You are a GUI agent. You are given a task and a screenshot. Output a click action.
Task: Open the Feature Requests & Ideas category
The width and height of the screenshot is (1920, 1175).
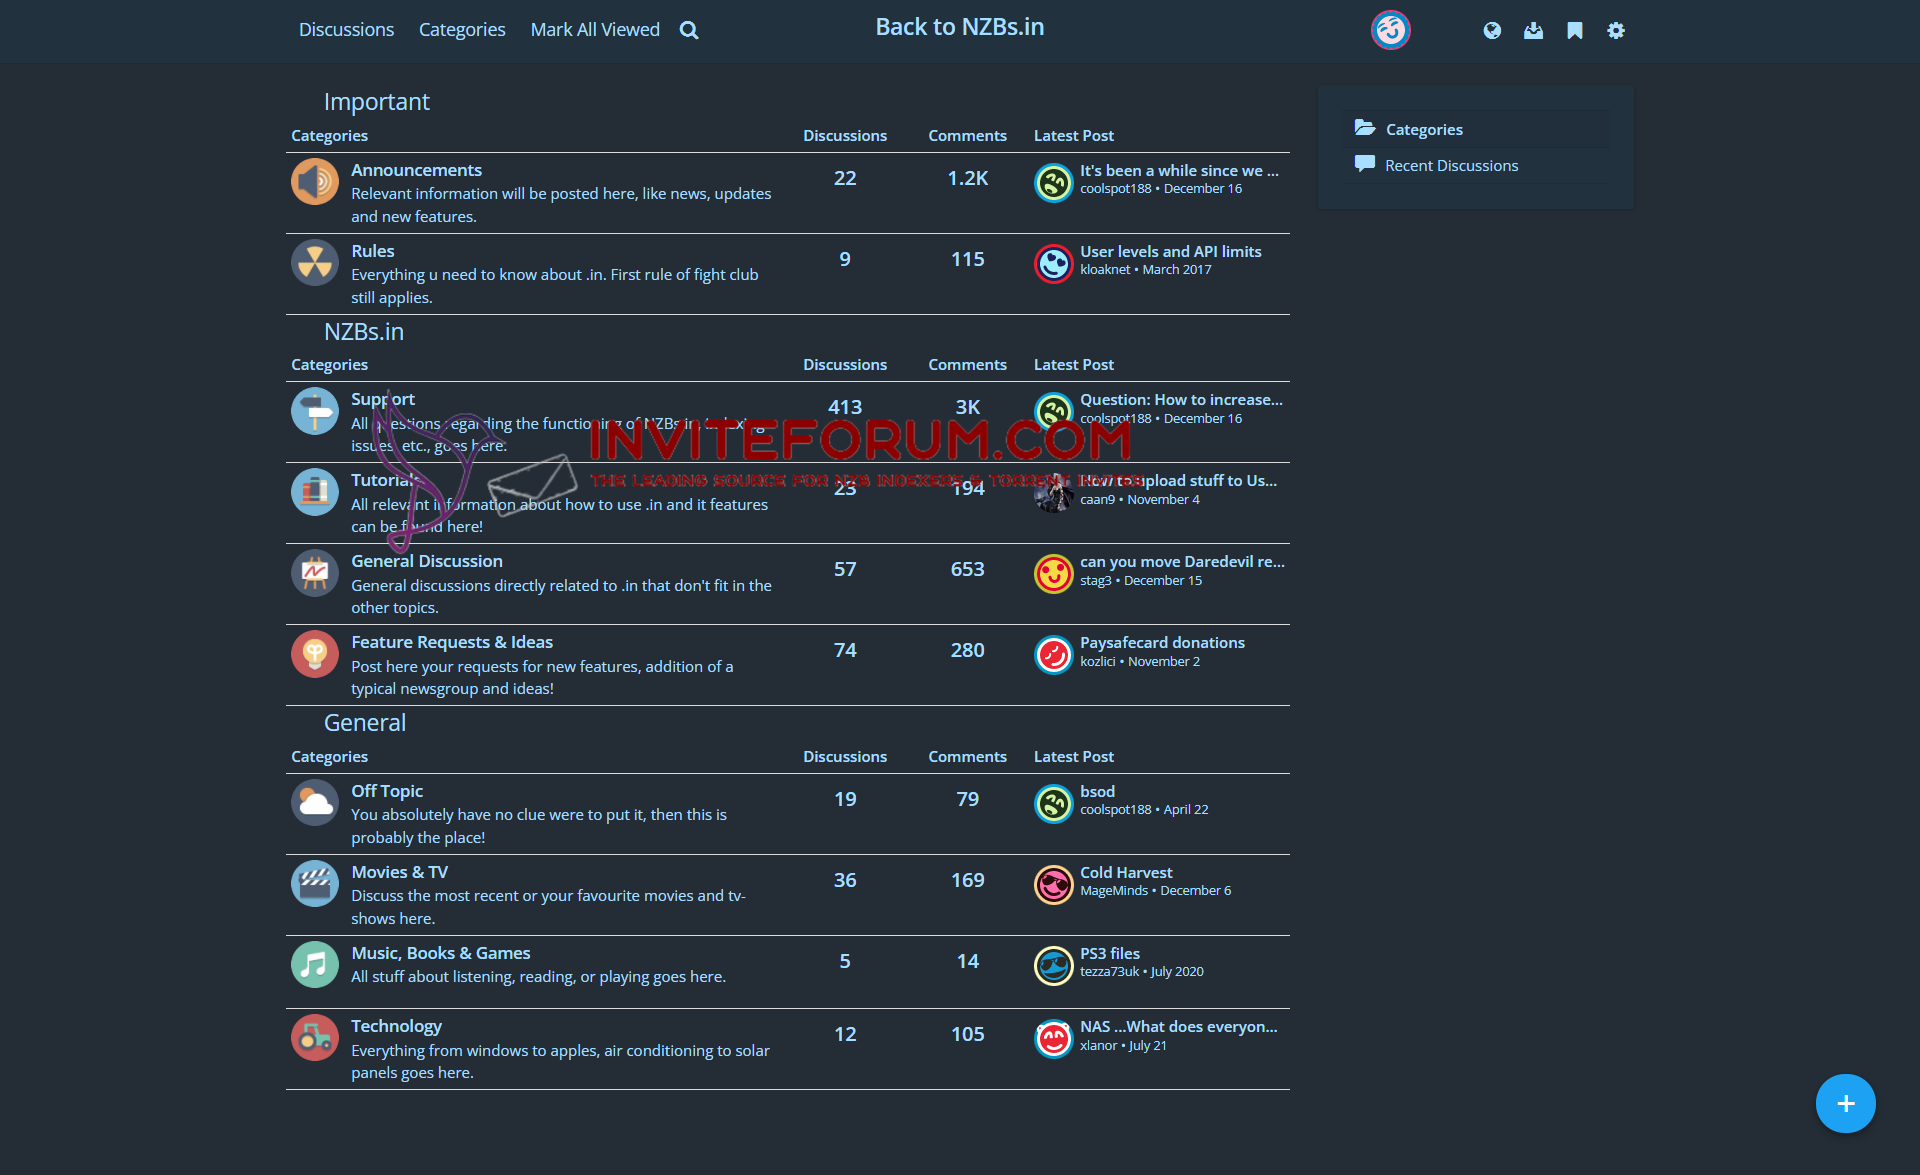point(451,642)
